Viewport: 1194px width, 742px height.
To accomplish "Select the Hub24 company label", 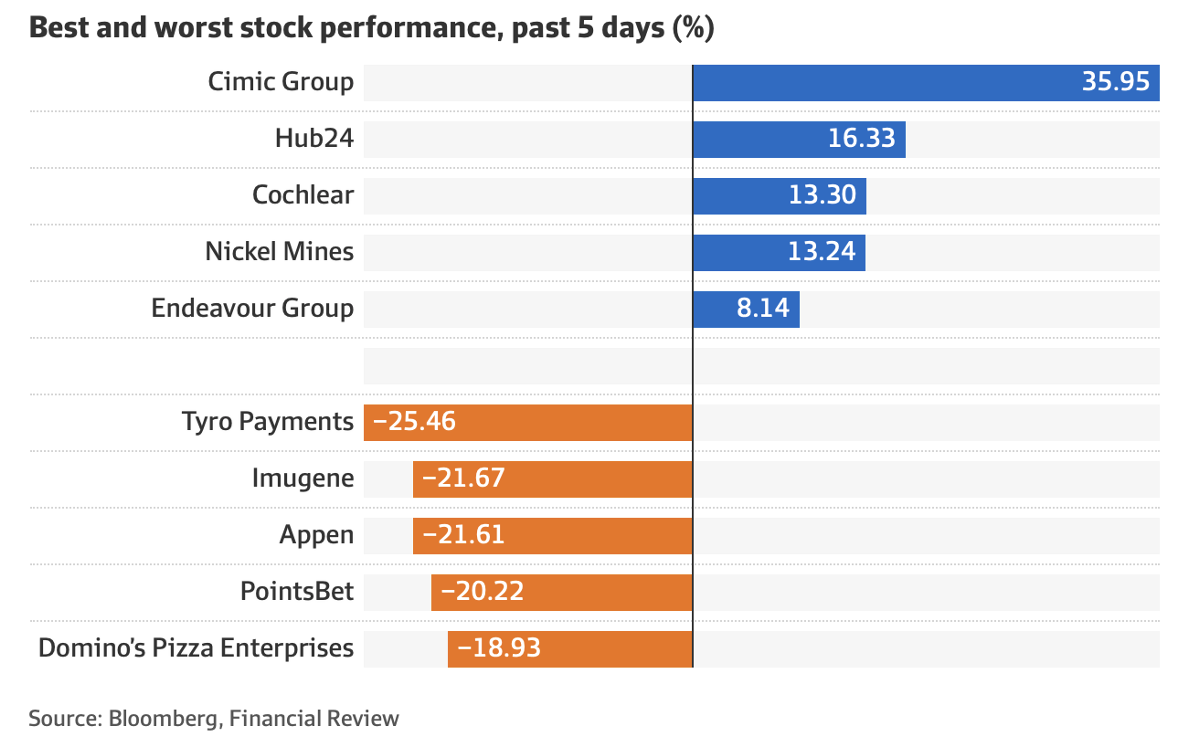I will 314,138.
